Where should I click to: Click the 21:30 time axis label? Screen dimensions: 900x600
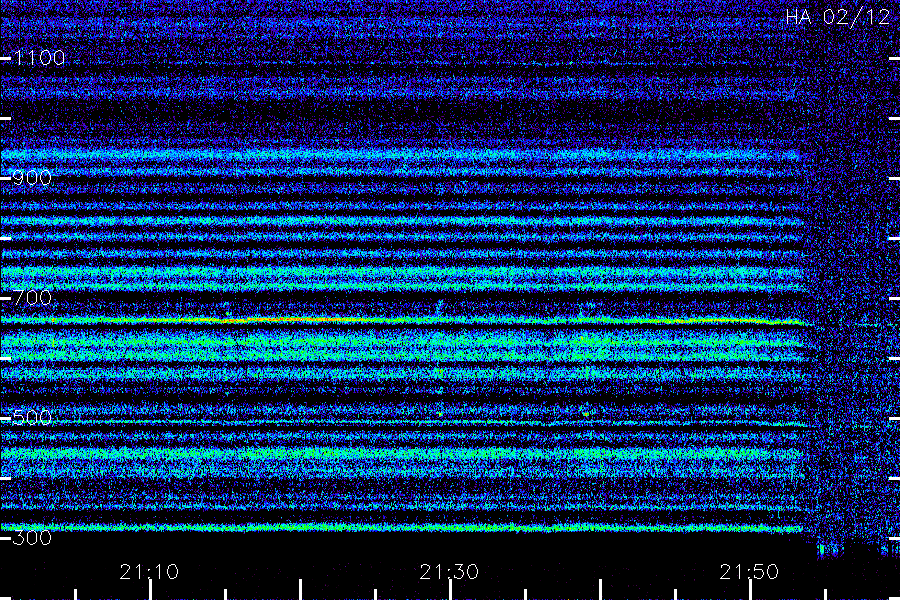point(449,572)
